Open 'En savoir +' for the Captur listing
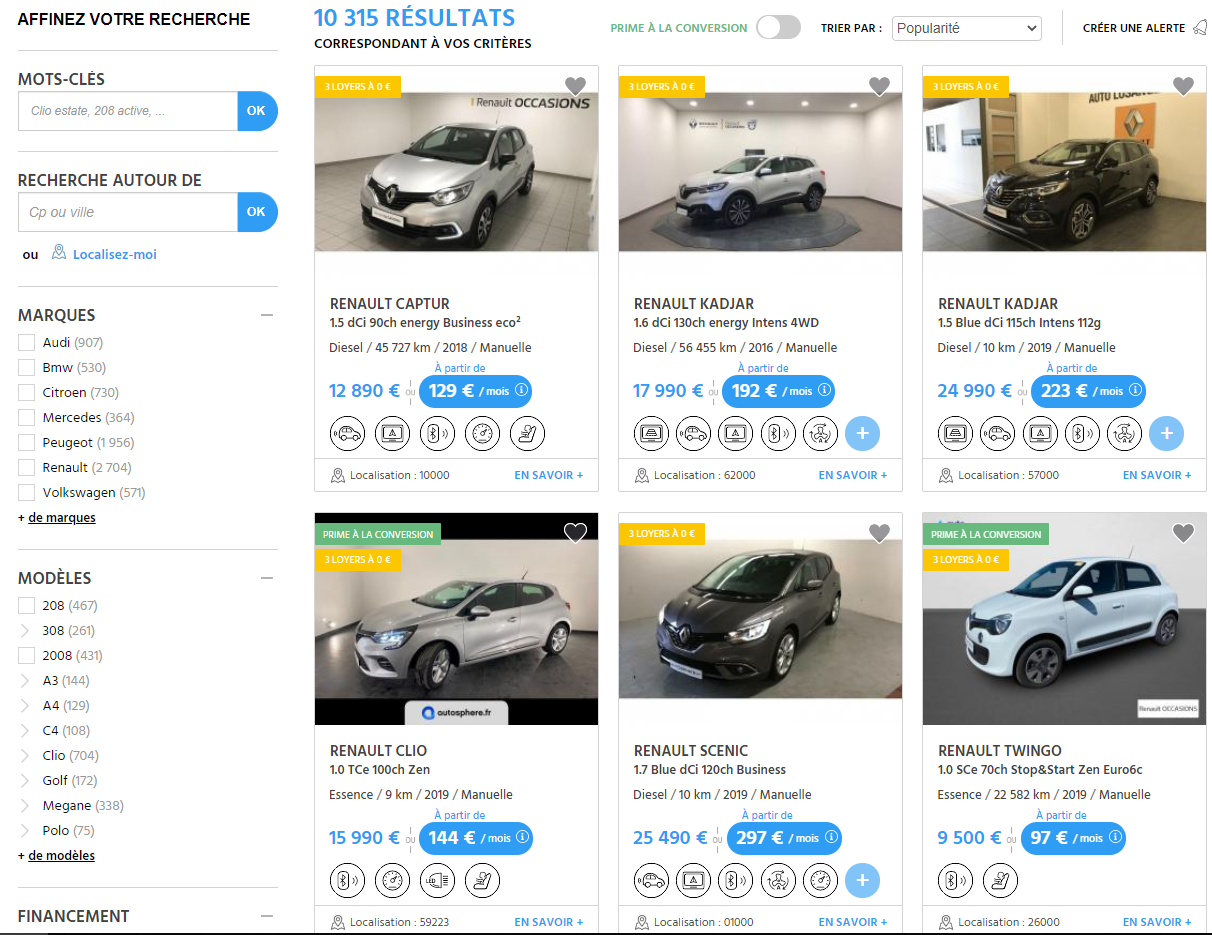This screenshot has width=1212, height=935. [549, 475]
